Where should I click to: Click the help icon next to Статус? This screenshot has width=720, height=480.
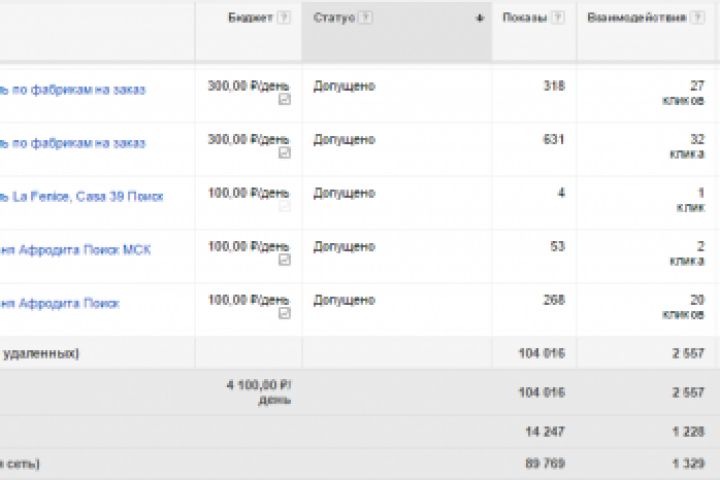[x=366, y=18]
